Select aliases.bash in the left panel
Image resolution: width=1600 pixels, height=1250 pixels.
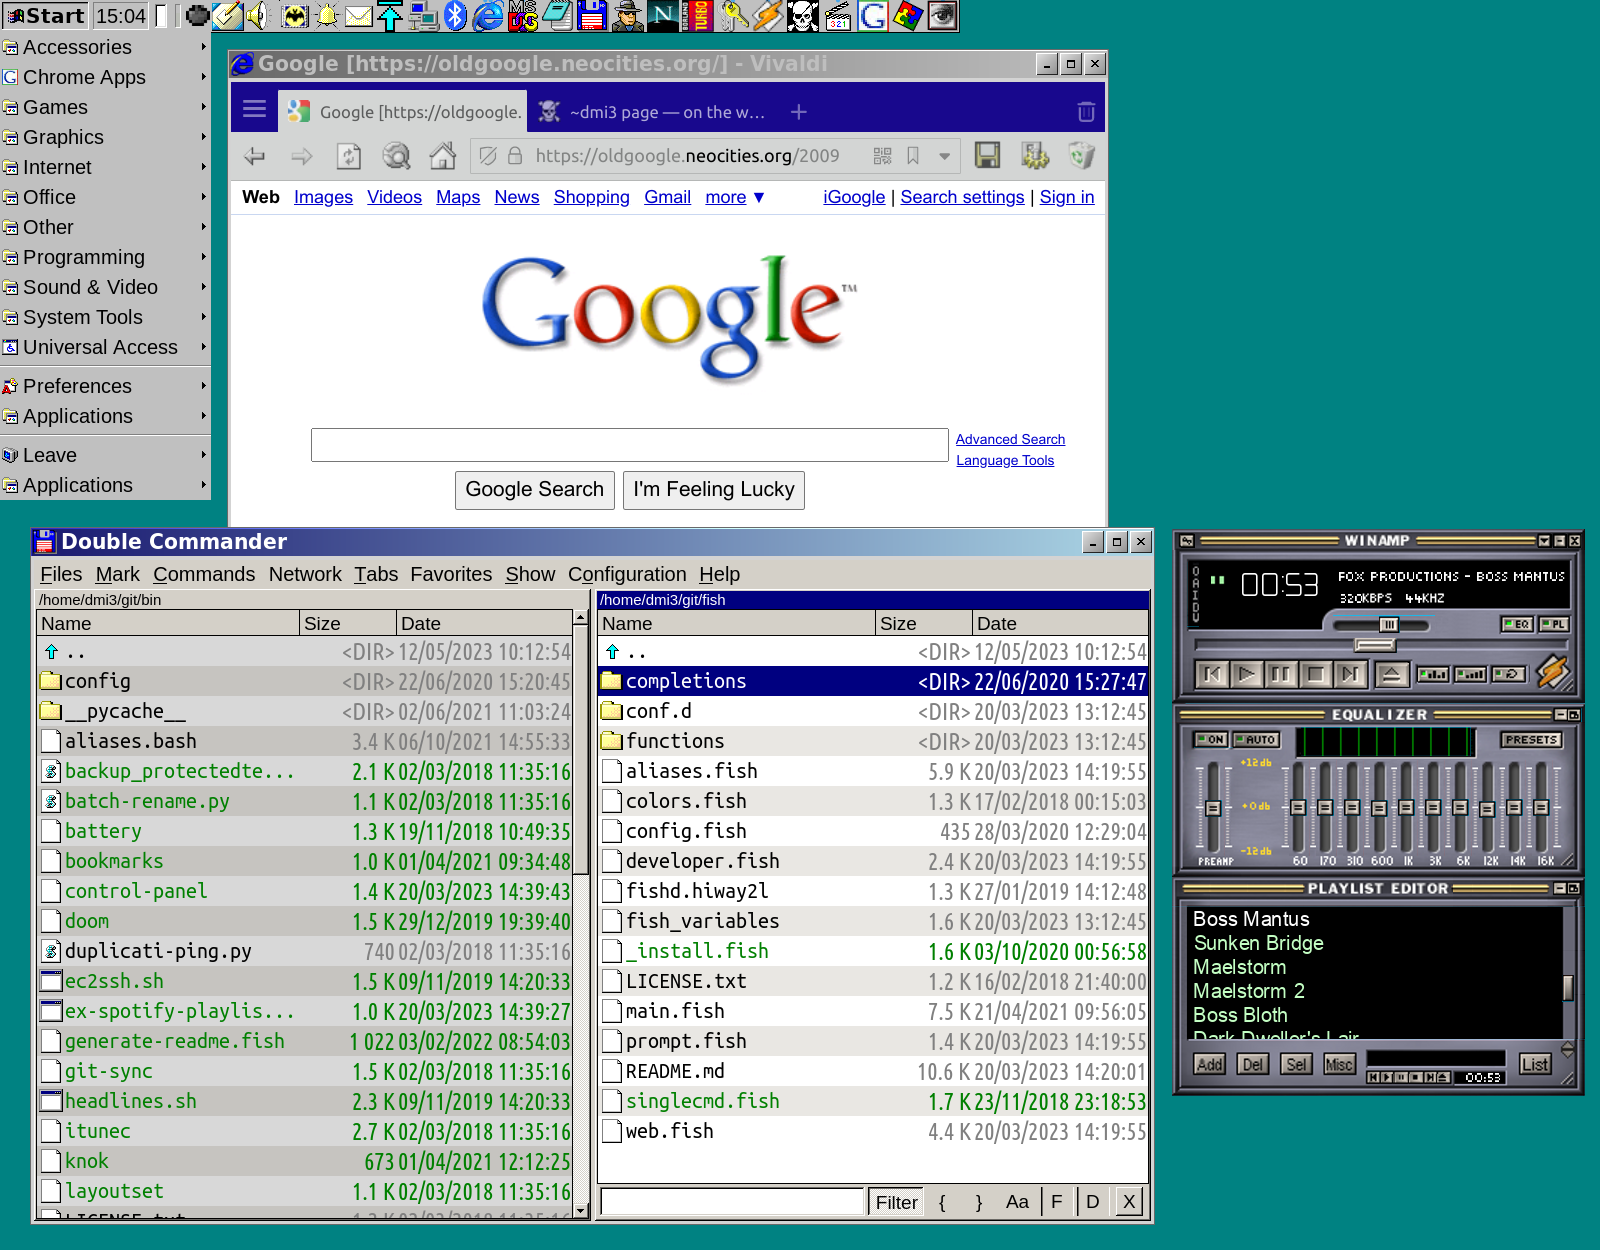[x=305, y=741]
